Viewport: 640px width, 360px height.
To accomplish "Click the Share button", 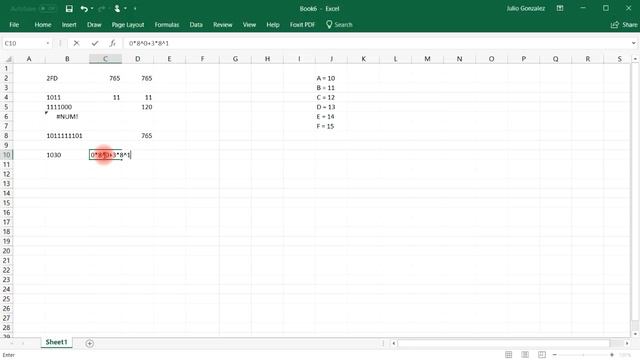I will coord(624,25).
